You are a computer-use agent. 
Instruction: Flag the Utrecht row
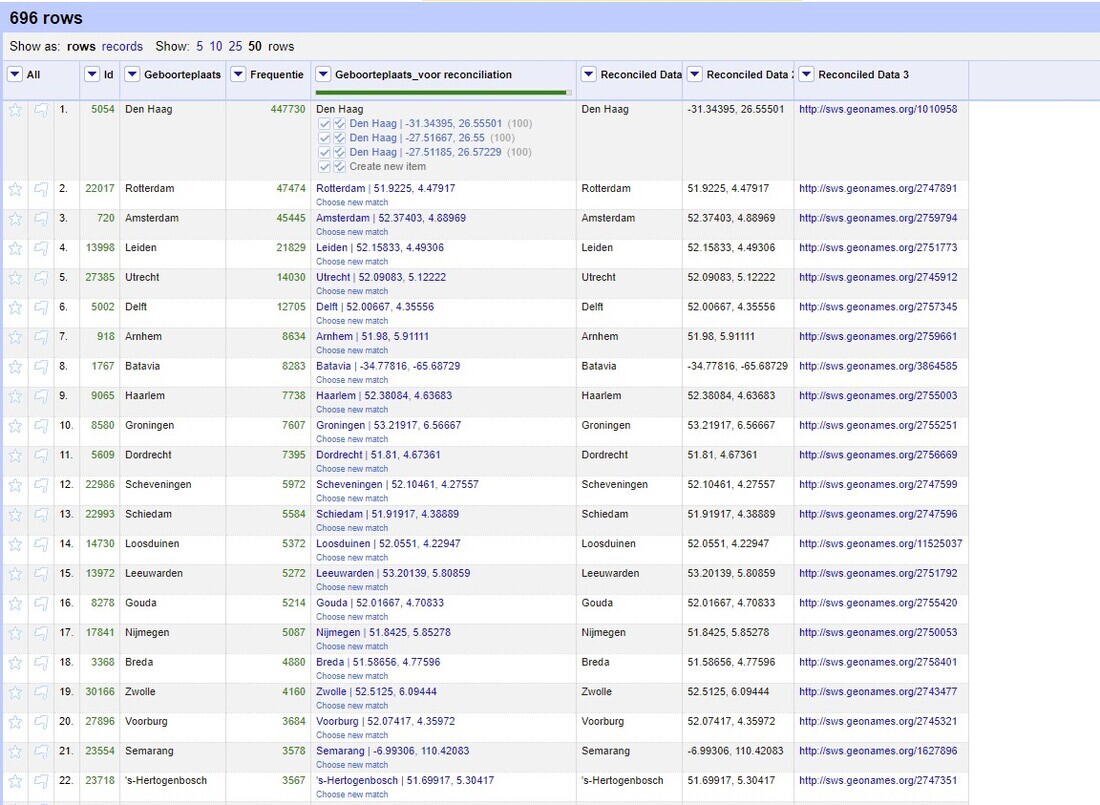click(x=41, y=278)
